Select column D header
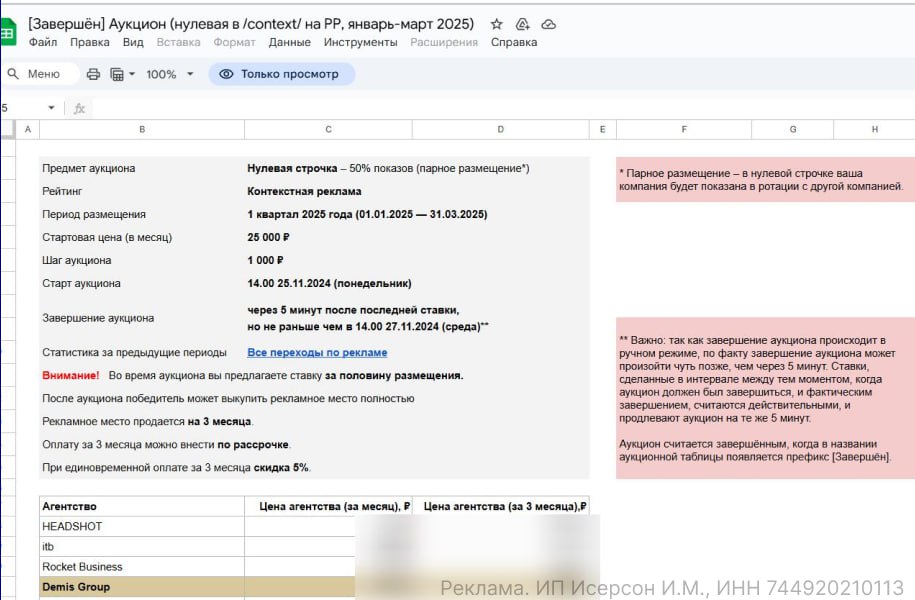This screenshot has height=600, width=915. point(501,130)
